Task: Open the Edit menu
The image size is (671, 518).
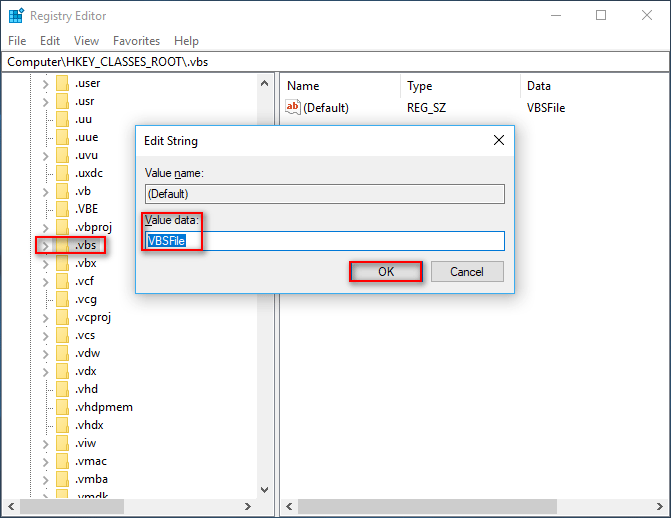Action: [50, 41]
